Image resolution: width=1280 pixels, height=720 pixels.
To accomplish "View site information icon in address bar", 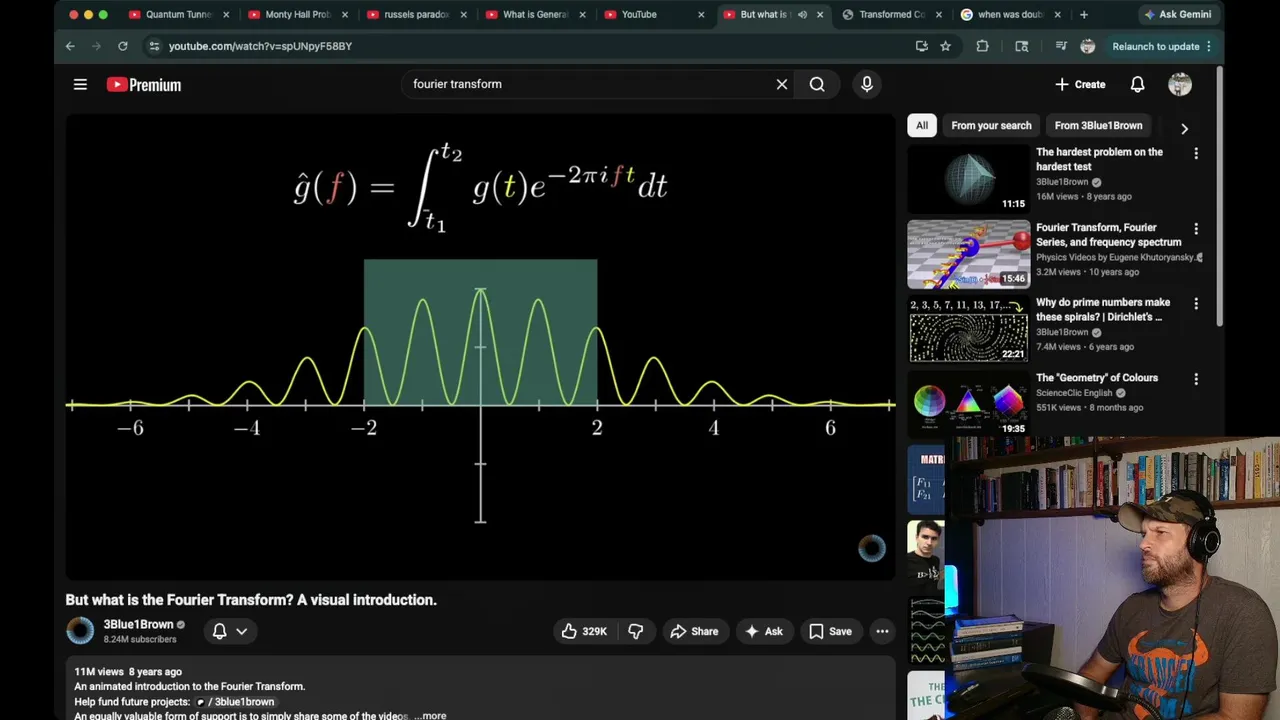I will (x=153, y=46).
